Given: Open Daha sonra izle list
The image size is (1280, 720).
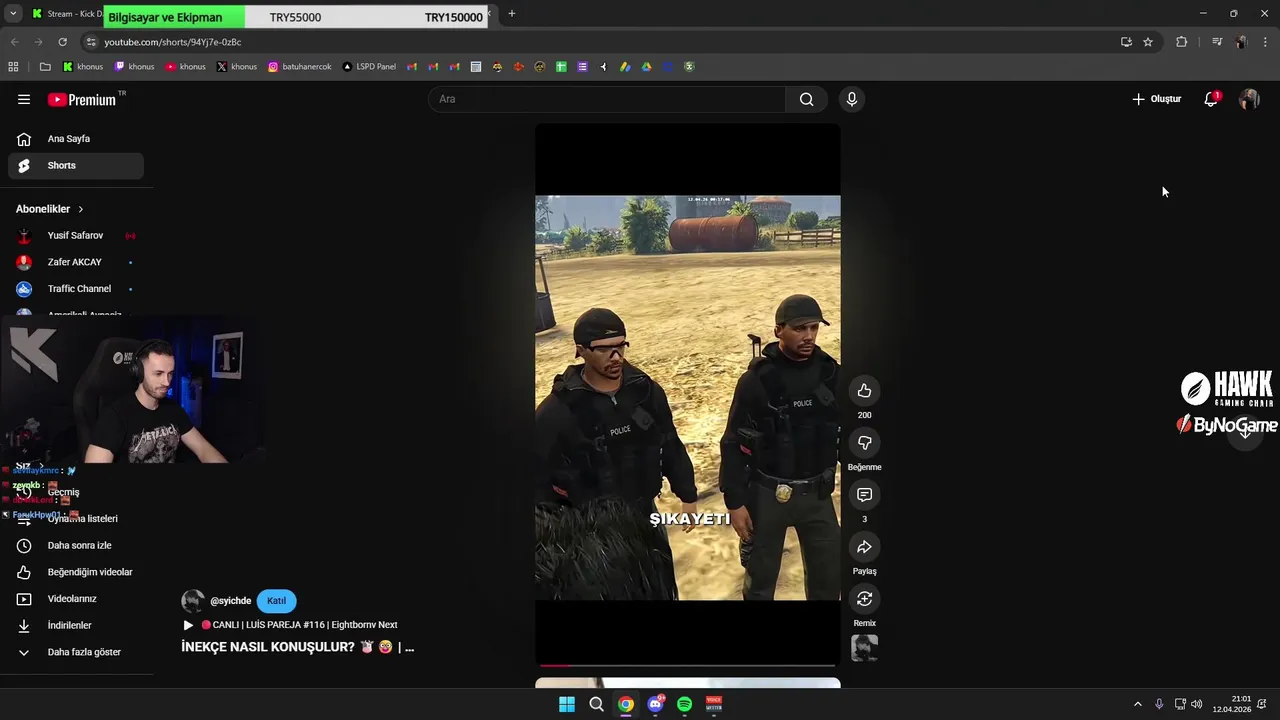Looking at the screenshot, I should click(x=76, y=546).
